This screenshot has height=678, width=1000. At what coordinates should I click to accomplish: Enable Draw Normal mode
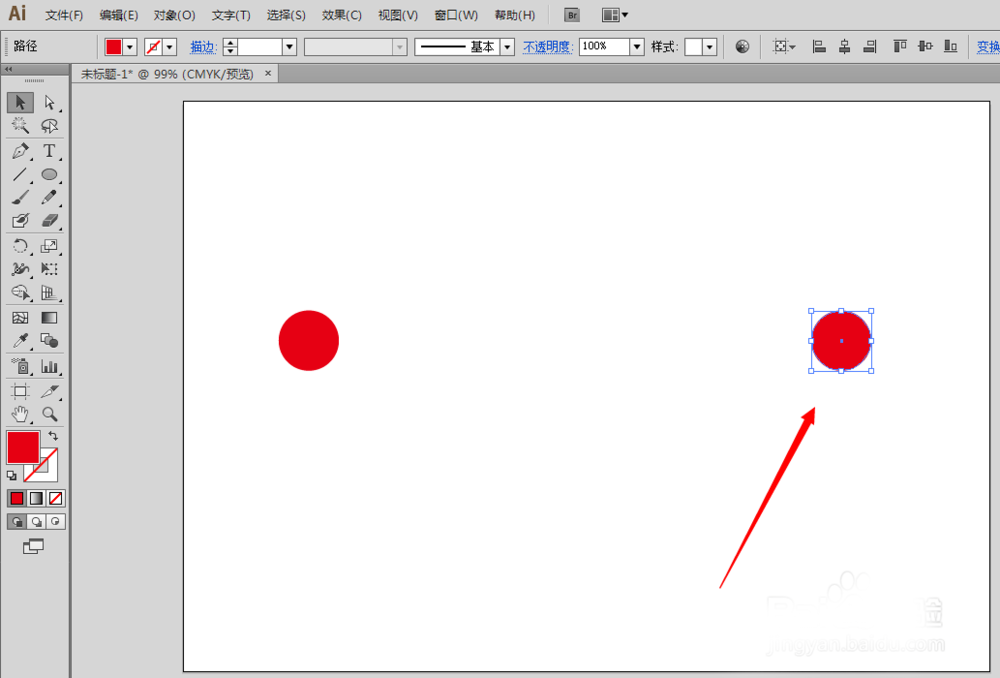tap(17, 522)
